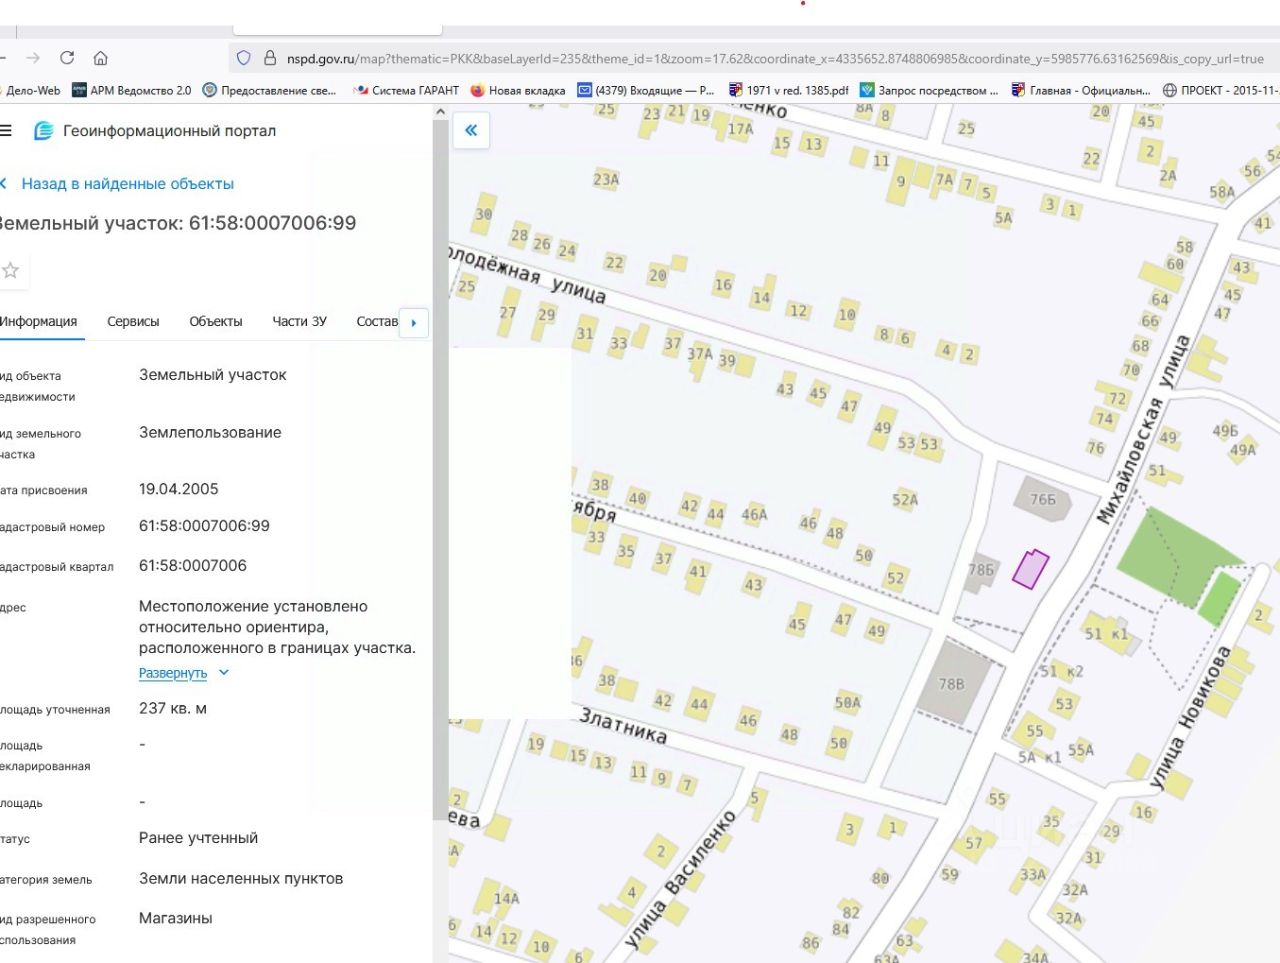
Task: Switch to the Сервисы tab
Action: 133,321
